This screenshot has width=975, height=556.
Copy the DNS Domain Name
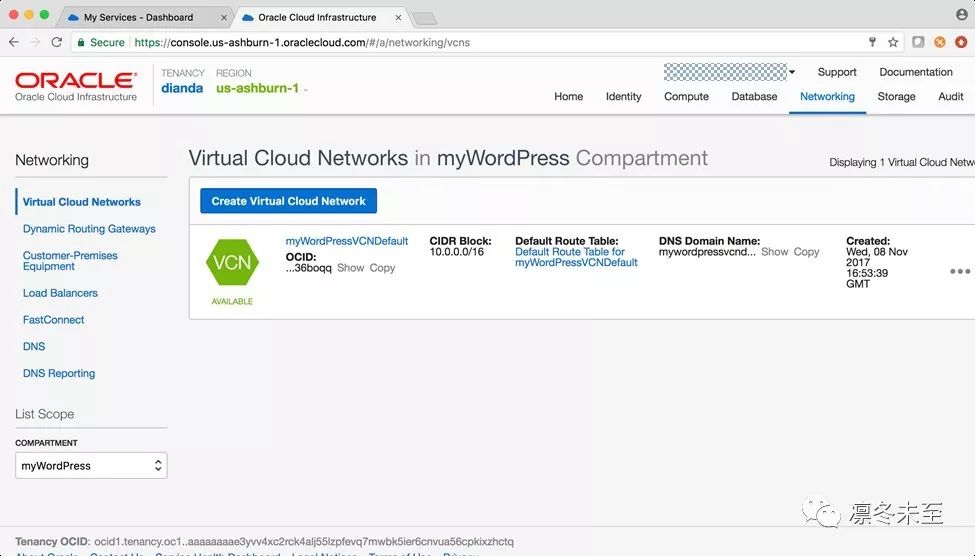click(806, 252)
